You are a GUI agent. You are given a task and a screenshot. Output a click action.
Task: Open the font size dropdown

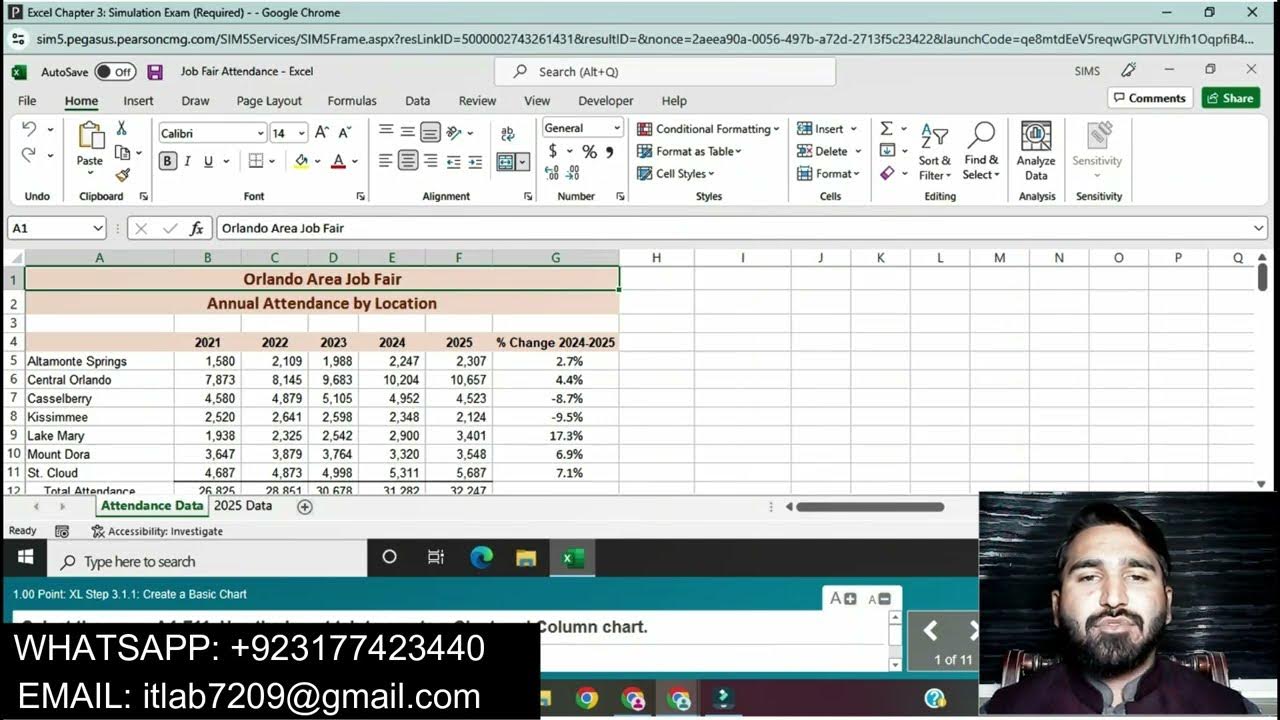click(301, 133)
